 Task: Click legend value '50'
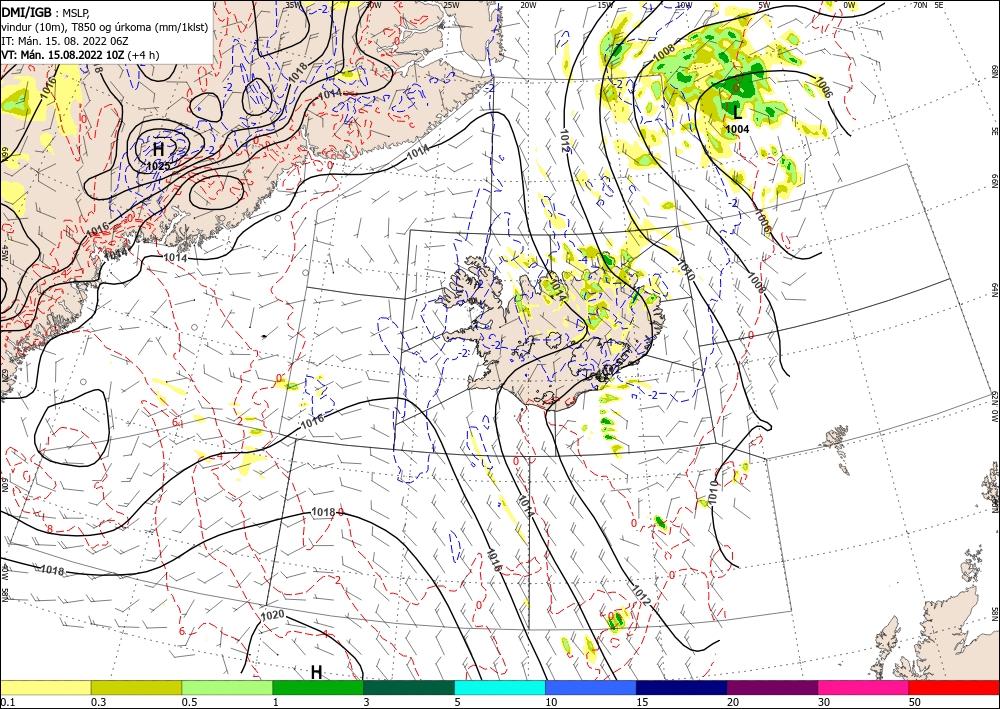point(915,702)
